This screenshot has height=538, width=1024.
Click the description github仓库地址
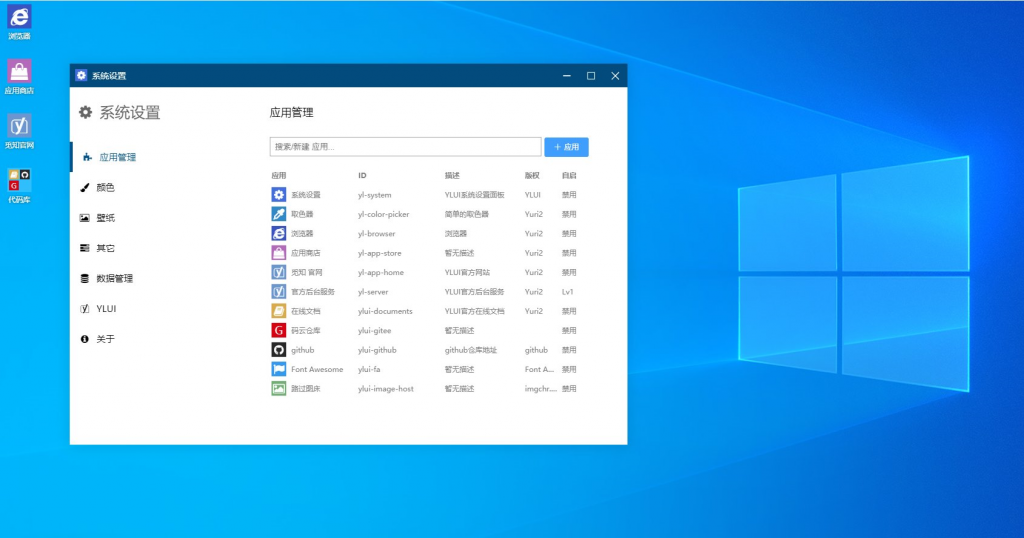point(471,350)
